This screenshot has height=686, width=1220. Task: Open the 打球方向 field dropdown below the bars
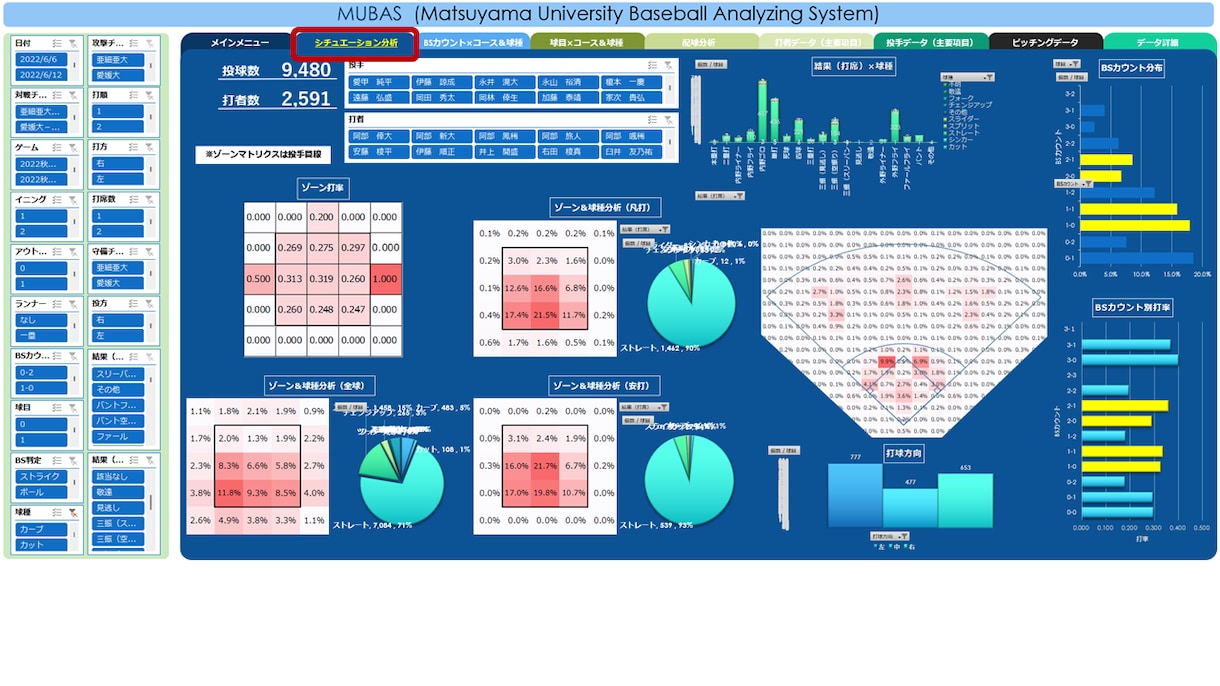click(x=889, y=536)
